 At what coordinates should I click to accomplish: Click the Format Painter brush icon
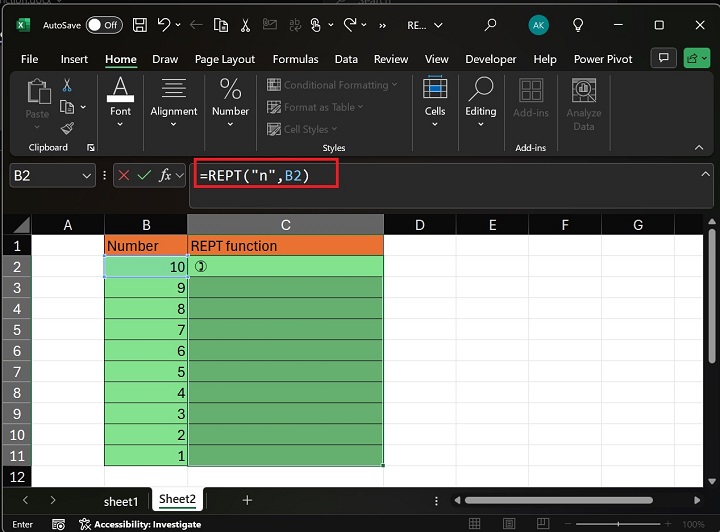67,128
